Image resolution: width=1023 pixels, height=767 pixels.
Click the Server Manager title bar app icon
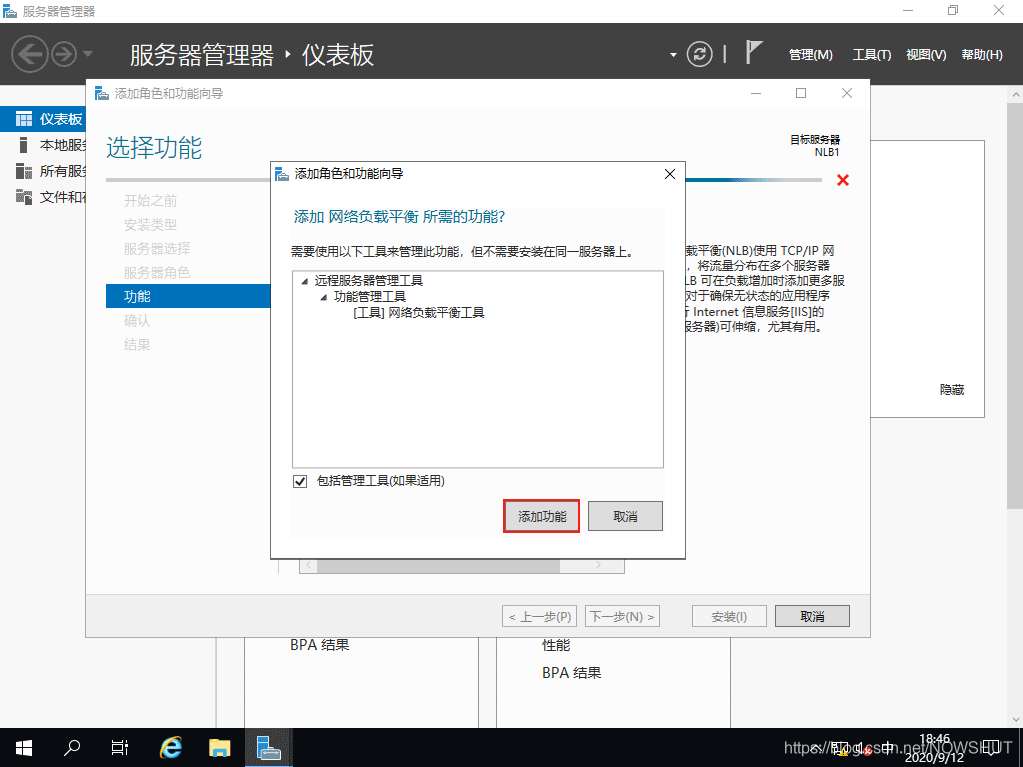pos(10,11)
